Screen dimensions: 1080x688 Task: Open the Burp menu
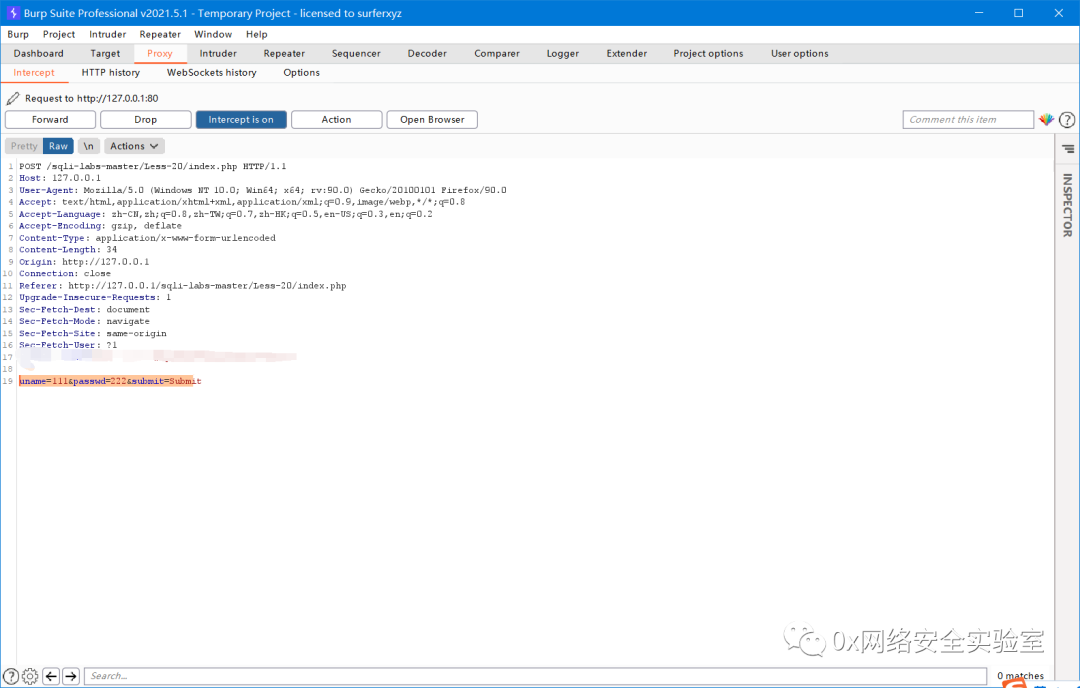pos(18,34)
